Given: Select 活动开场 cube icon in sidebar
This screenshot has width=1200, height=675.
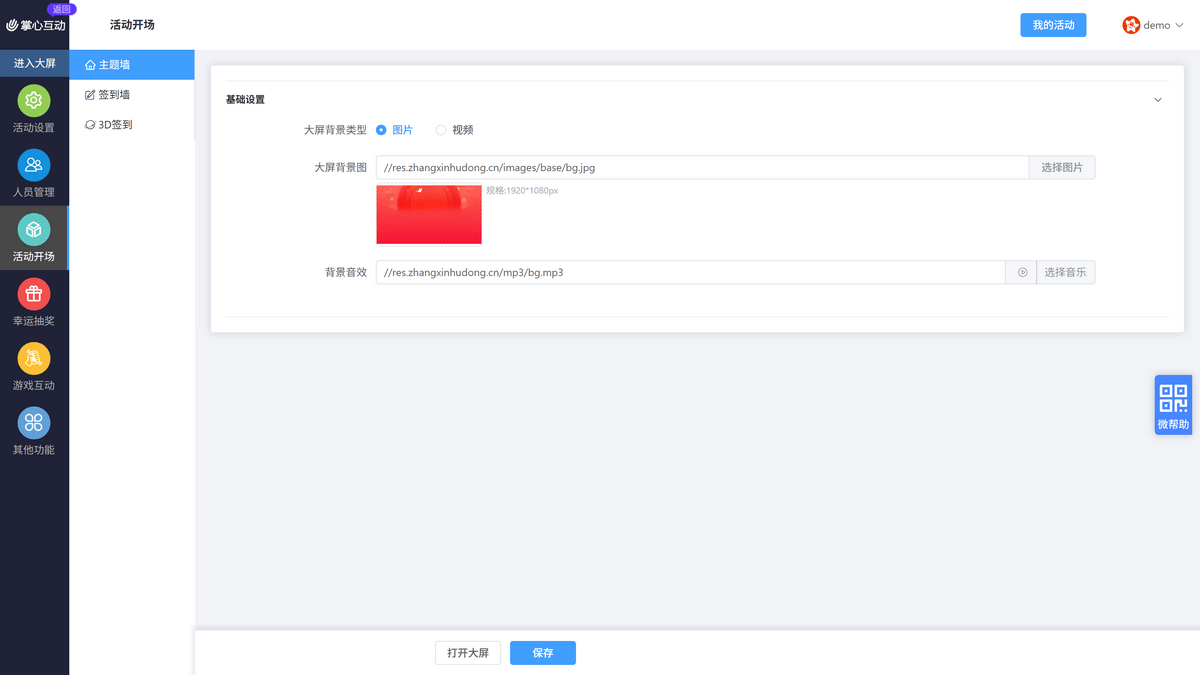Looking at the screenshot, I should [34, 229].
